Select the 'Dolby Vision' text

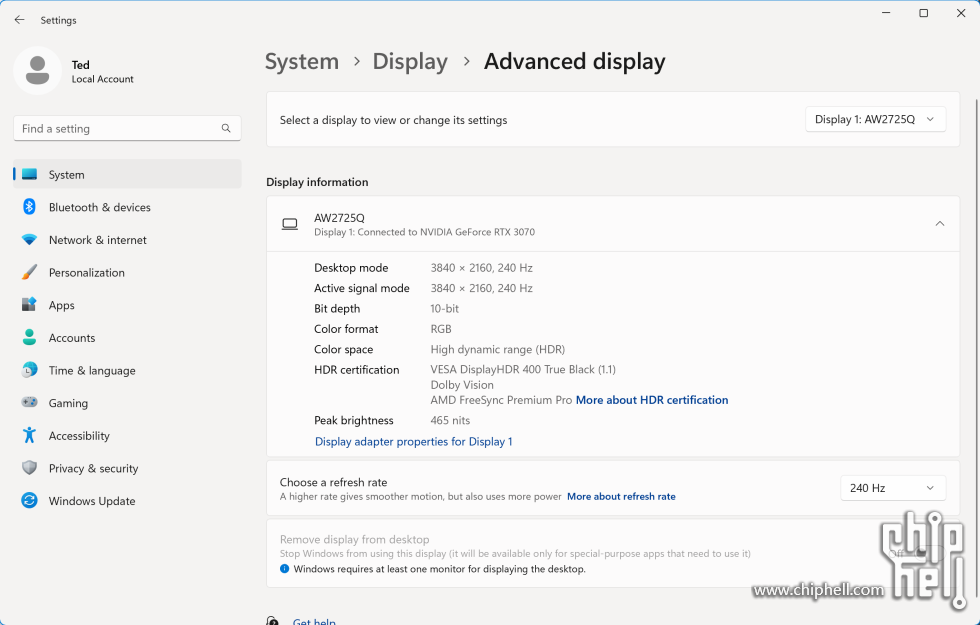point(462,385)
